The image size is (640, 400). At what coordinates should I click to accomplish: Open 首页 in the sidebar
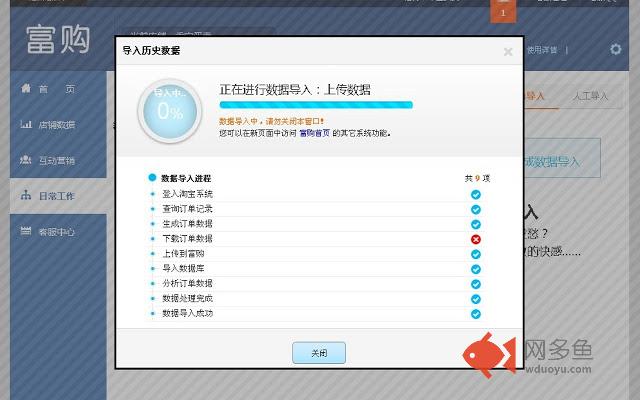pos(57,89)
